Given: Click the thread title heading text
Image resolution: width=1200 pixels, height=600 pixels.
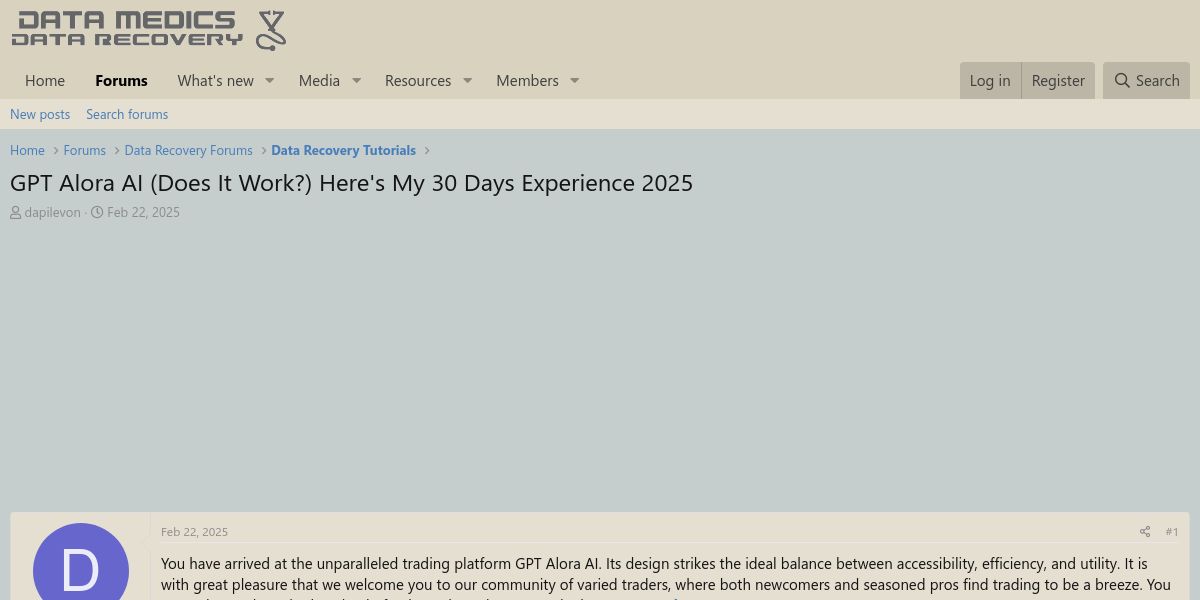Looking at the screenshot, I should coord(351,183).
